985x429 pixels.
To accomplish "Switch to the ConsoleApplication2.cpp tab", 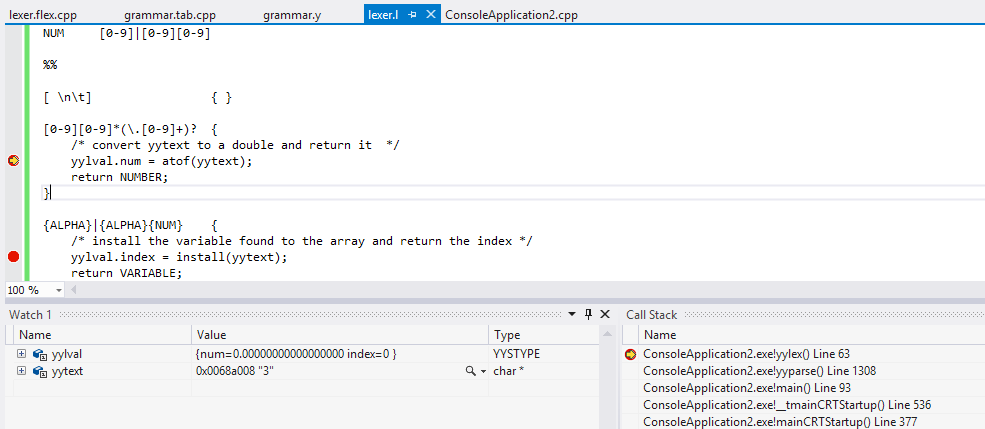I will pos(510,15).
